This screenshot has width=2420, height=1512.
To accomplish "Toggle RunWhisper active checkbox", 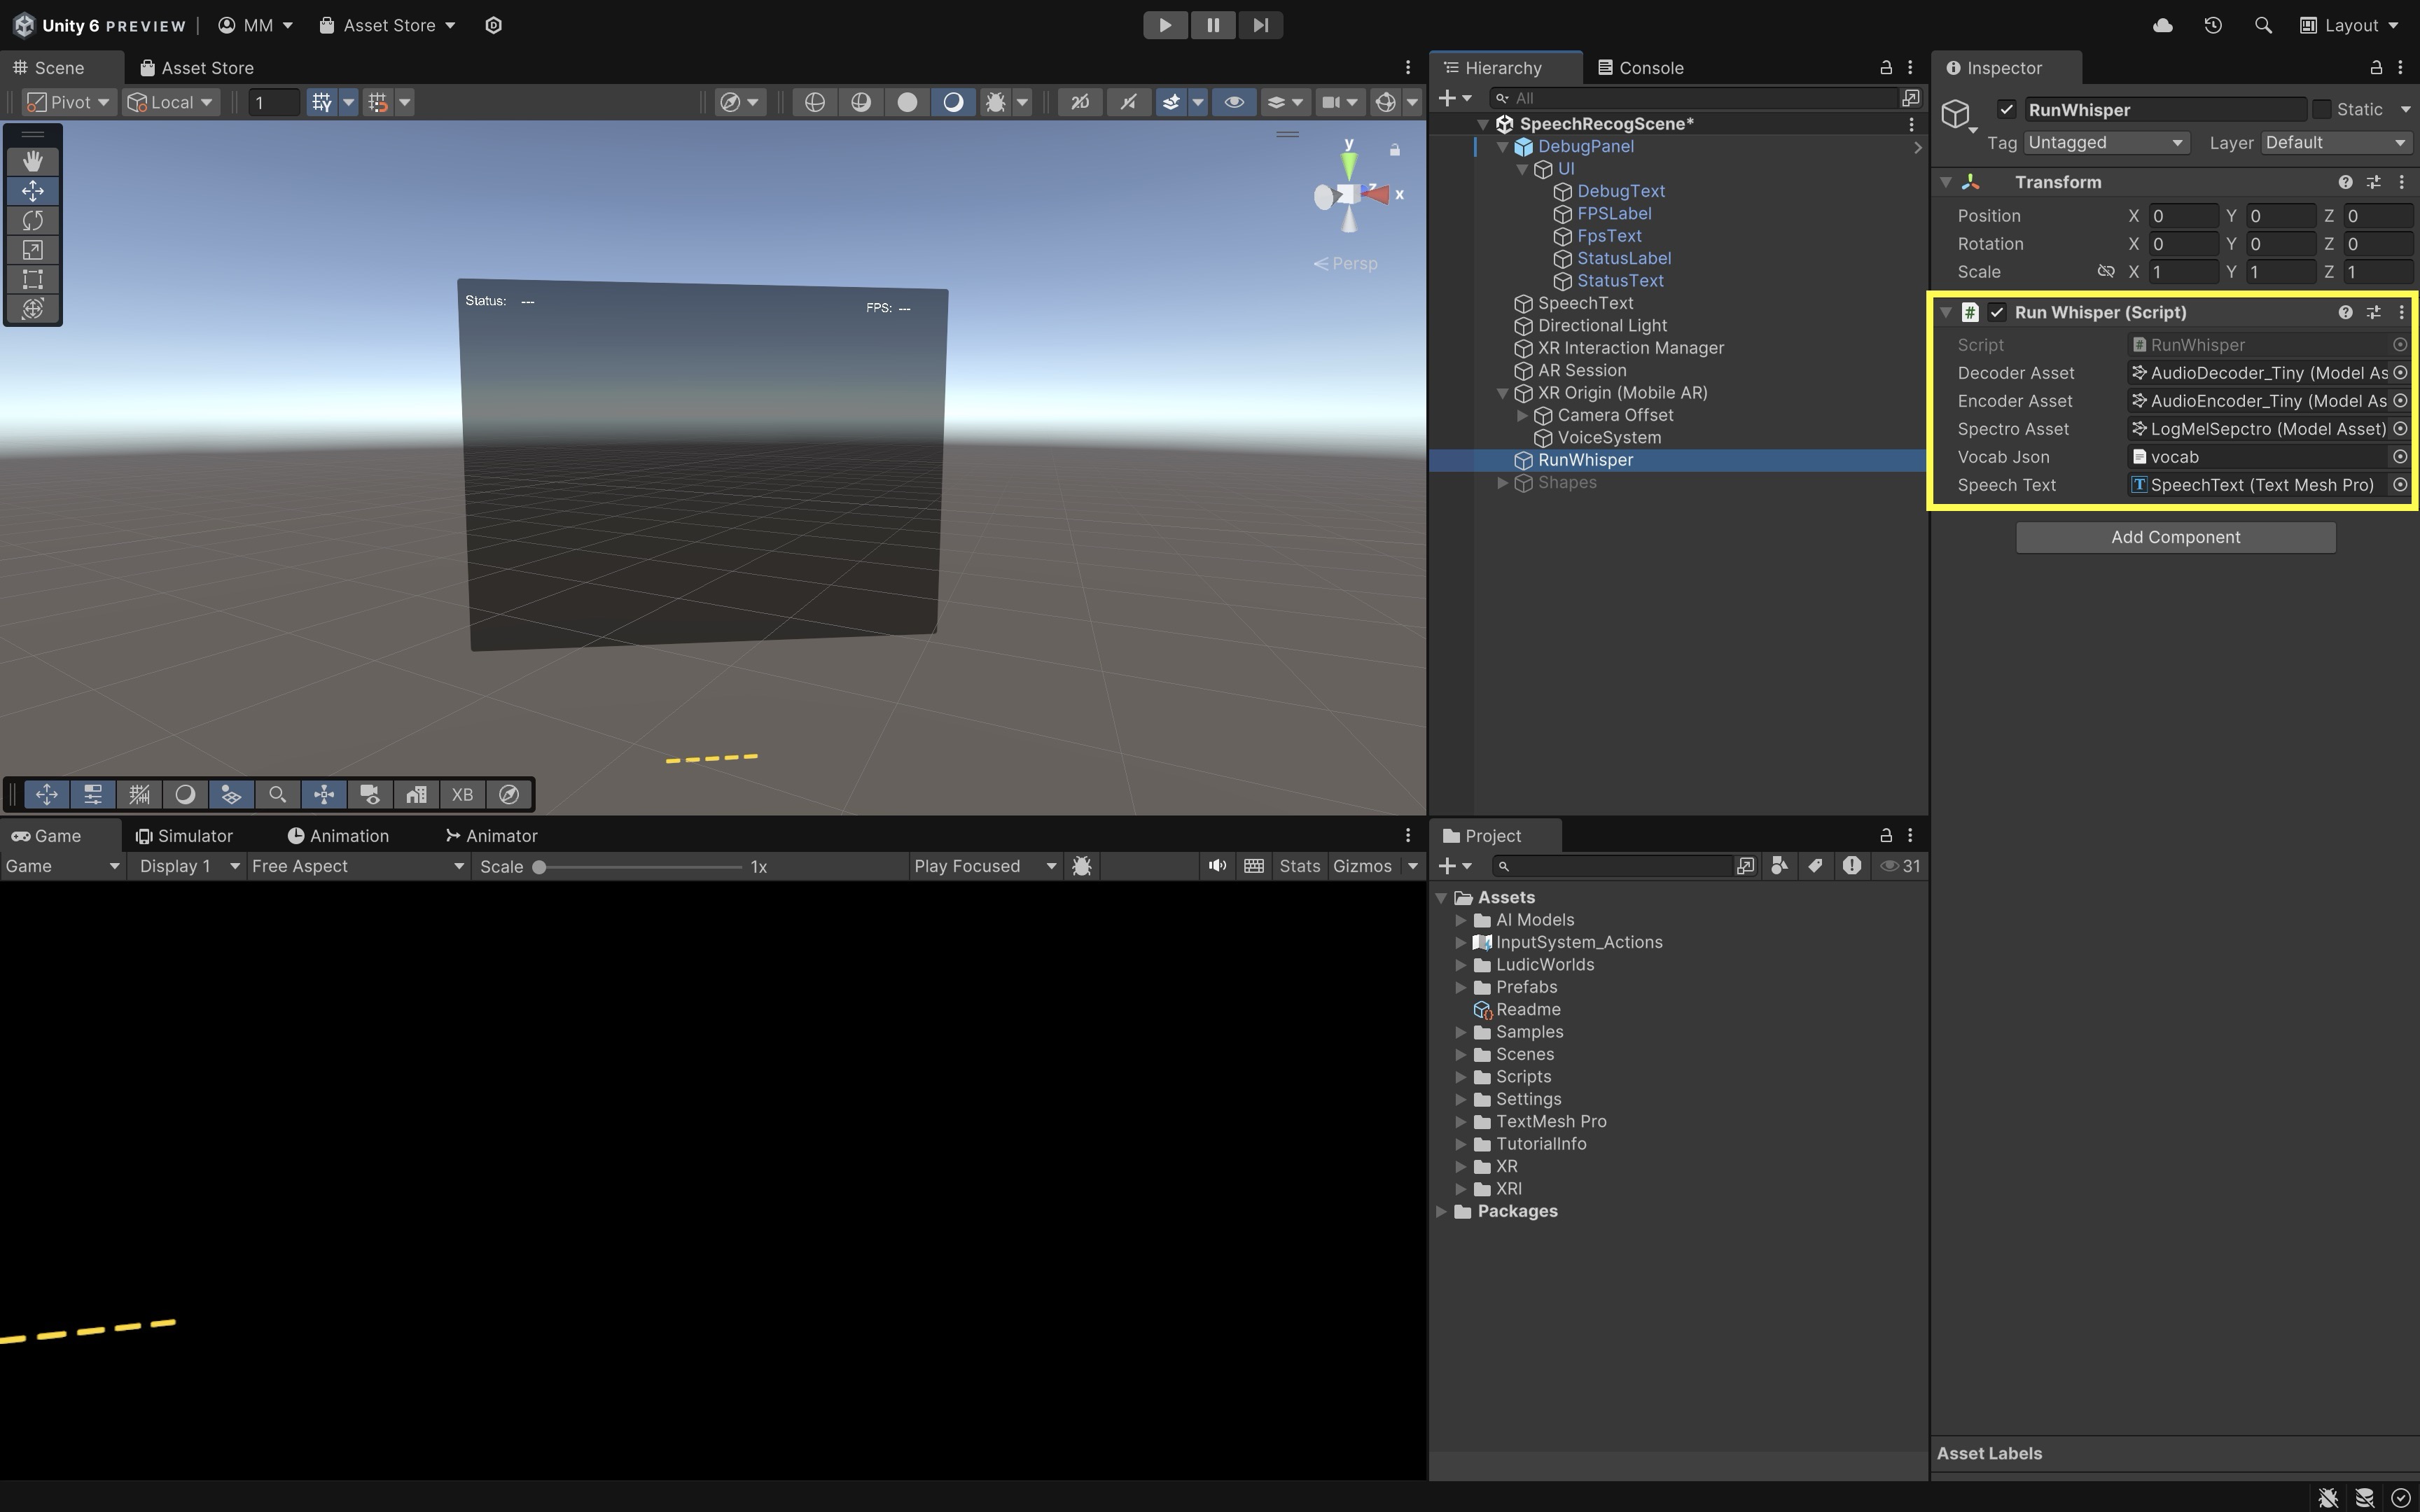I will [2006, 110].
